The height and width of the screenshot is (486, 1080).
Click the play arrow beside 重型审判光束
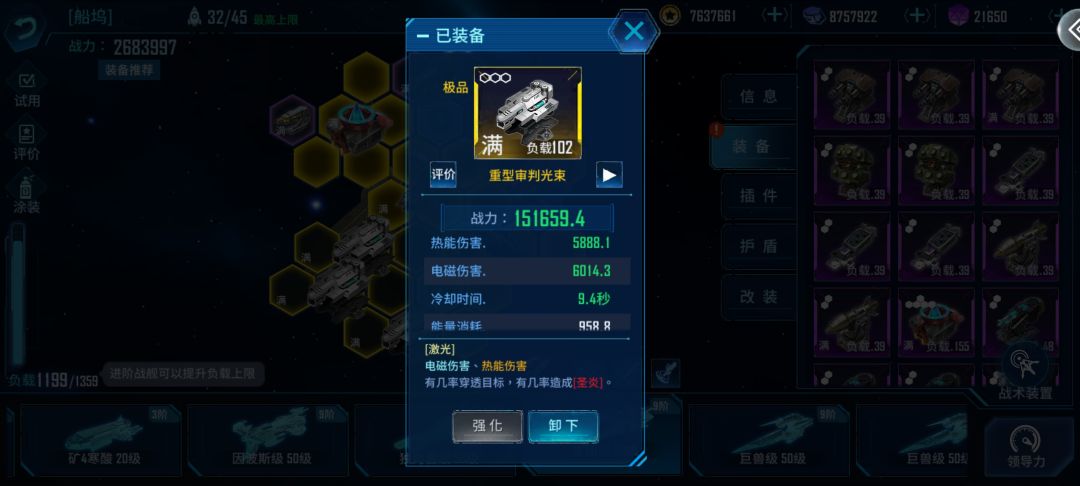tap(609, 175)
